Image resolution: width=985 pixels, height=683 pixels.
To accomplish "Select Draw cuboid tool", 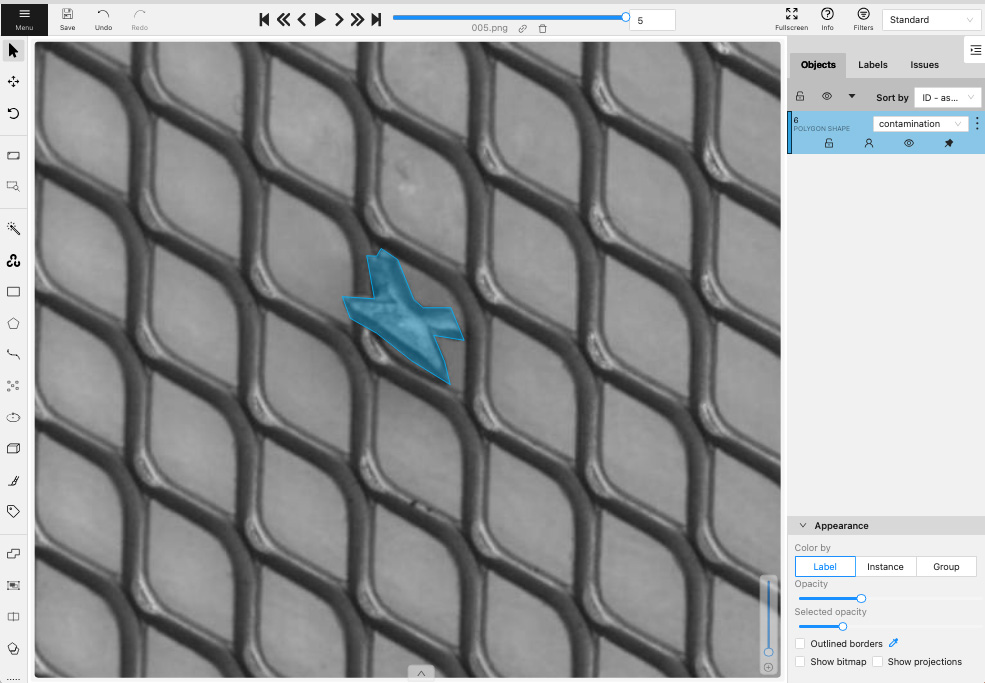I will click(x=13, y=449).
